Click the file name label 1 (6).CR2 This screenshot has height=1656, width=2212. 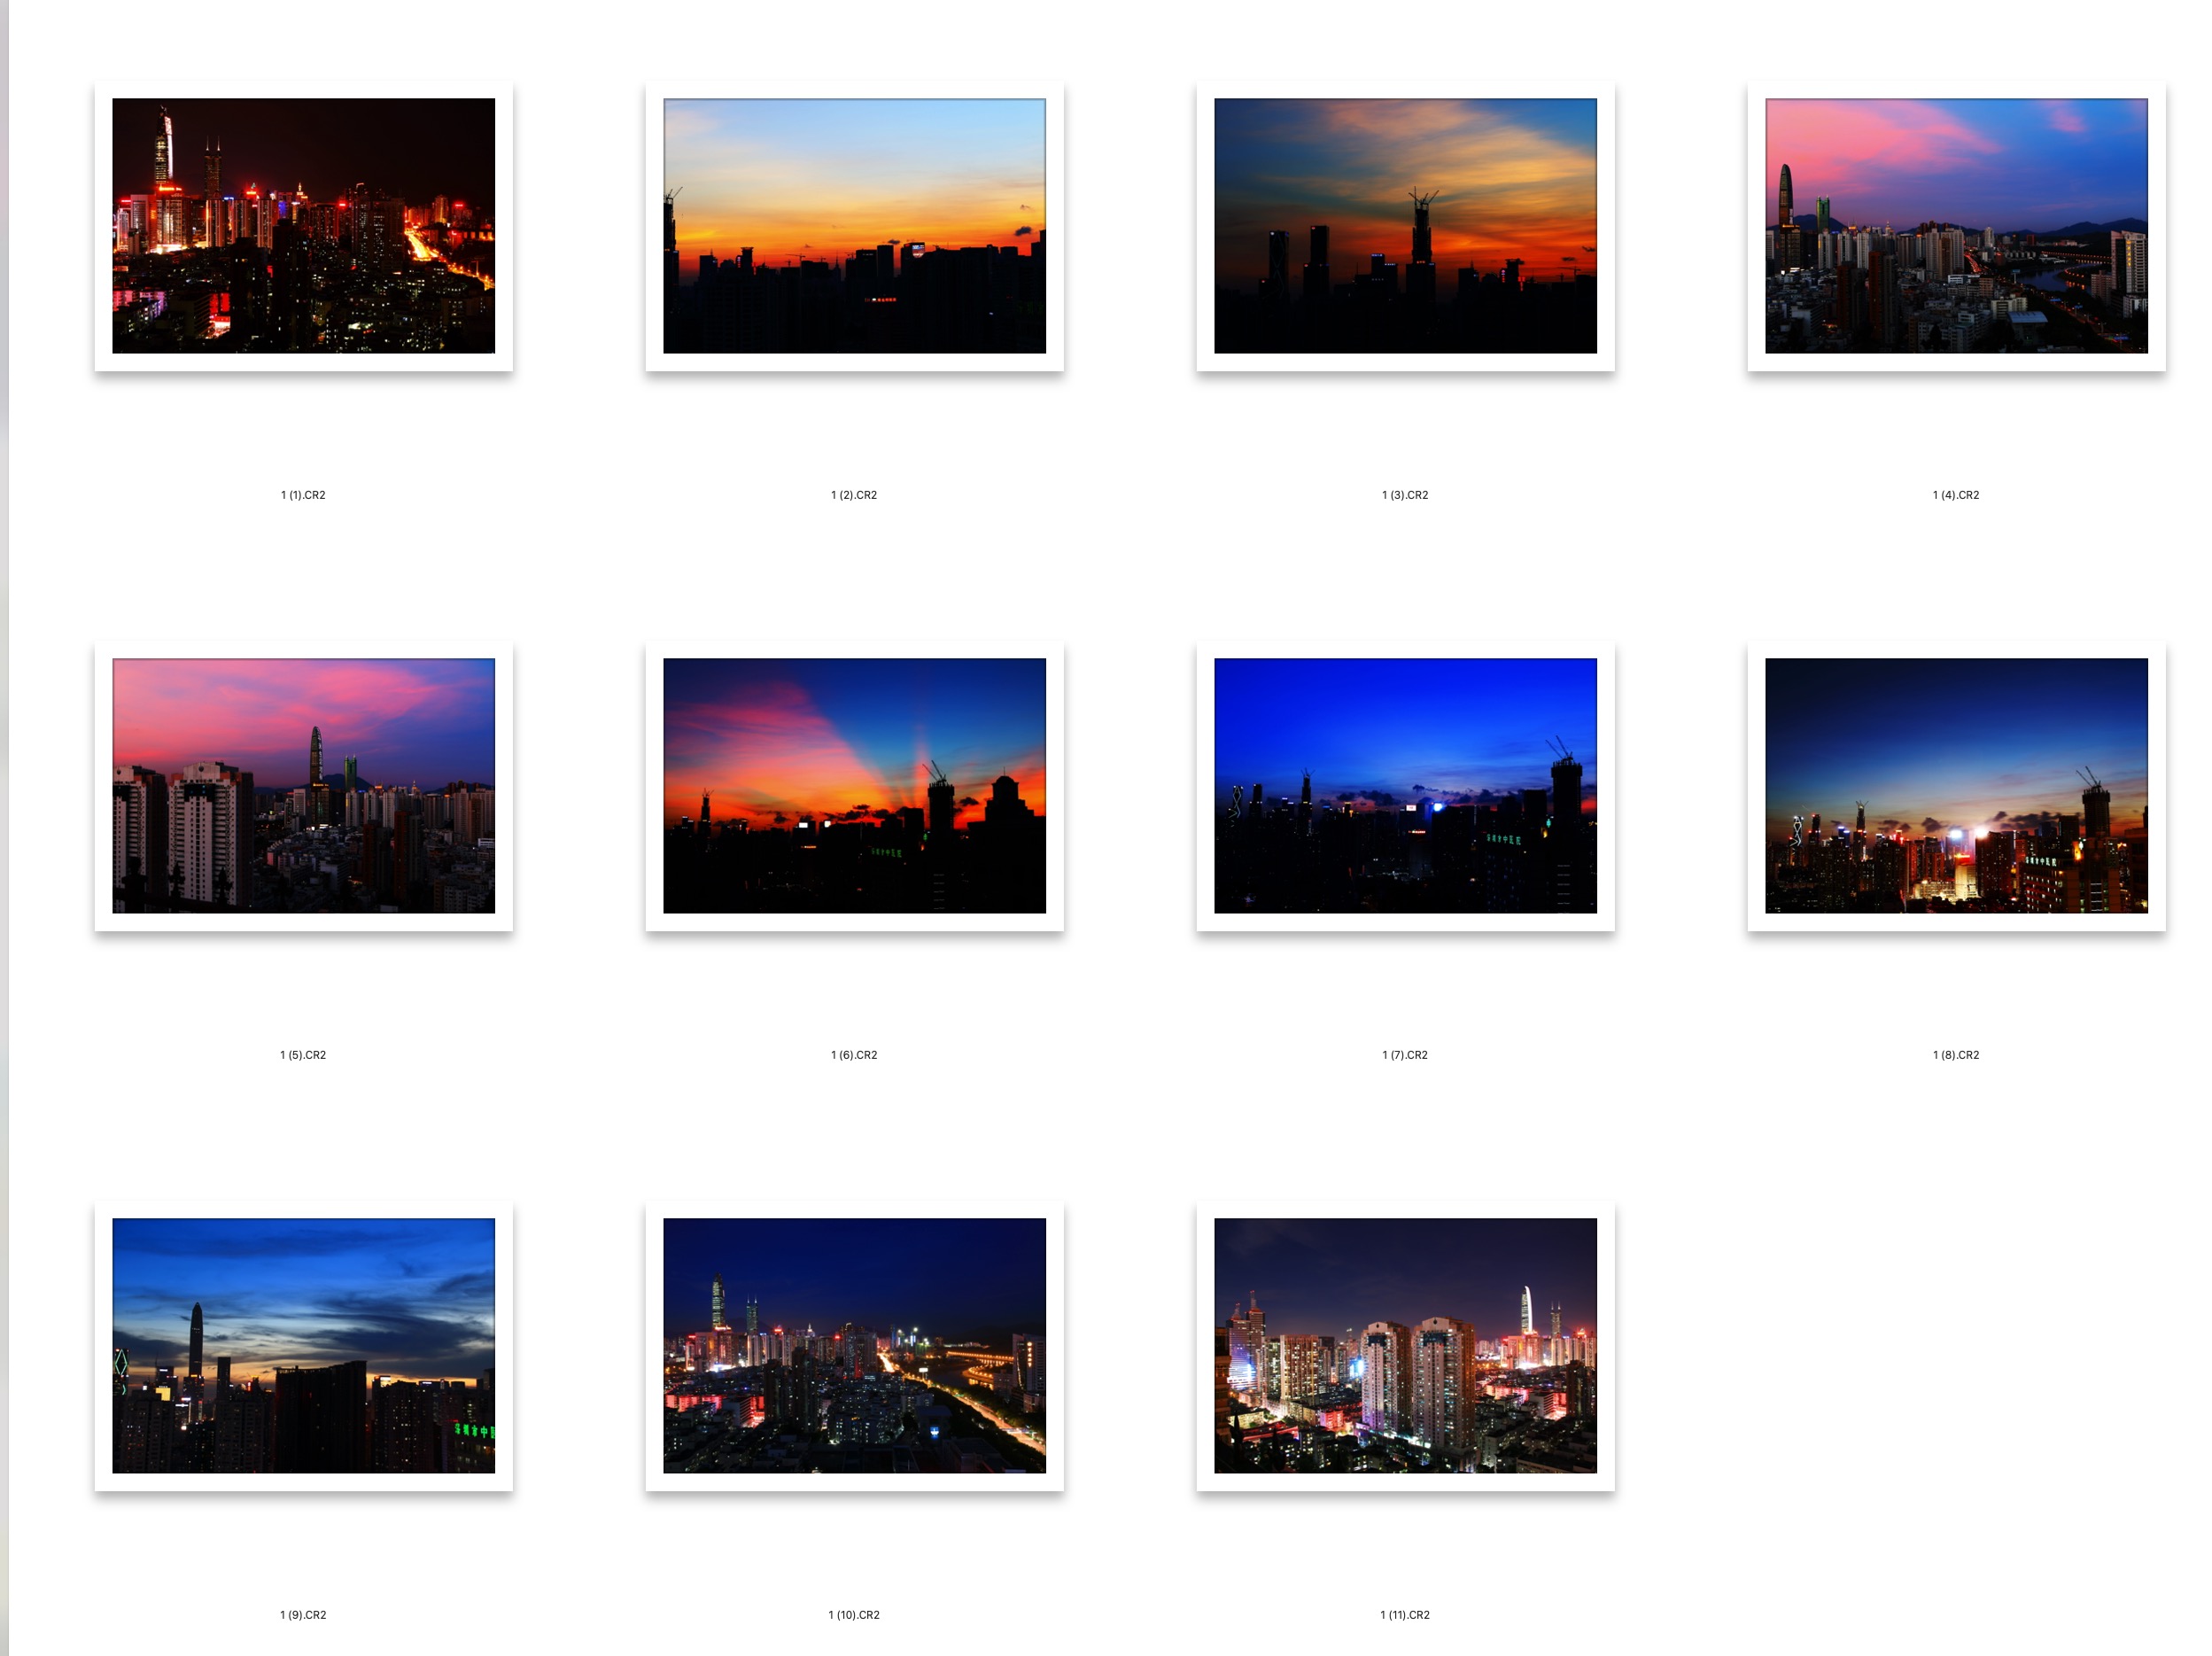(854, 1055)
